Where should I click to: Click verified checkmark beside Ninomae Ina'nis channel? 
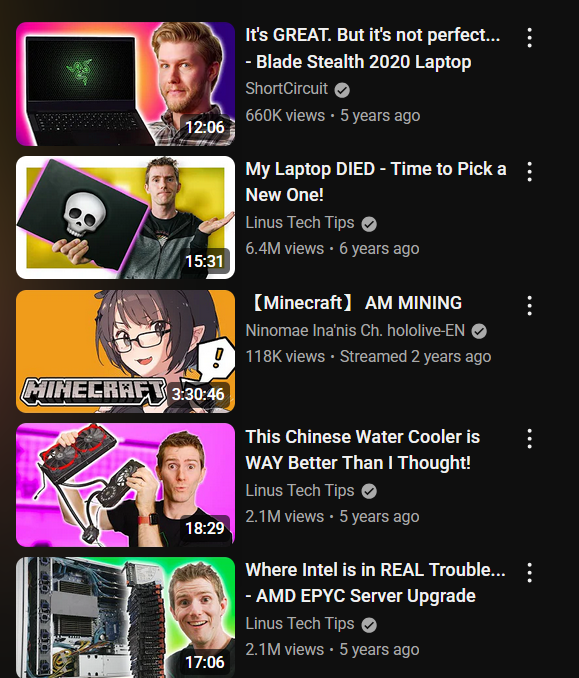pos(479,331)
